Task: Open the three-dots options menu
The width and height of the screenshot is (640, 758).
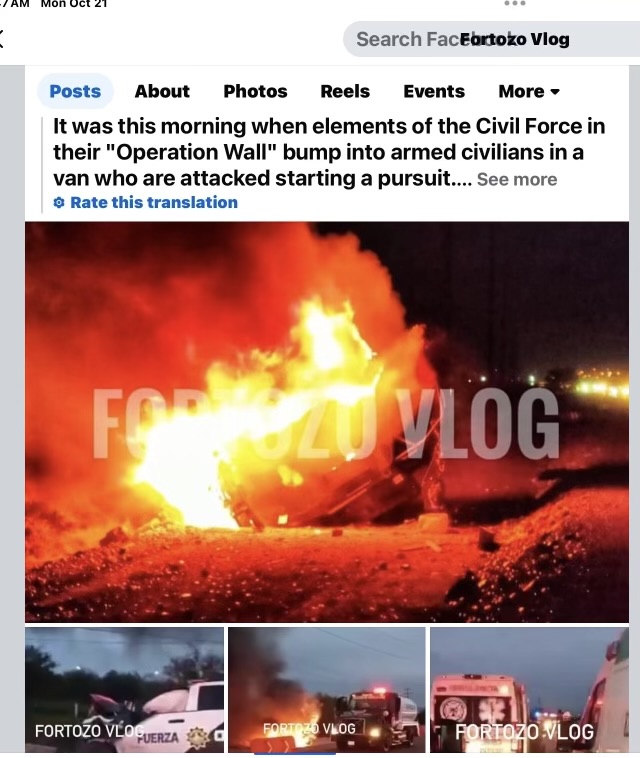Action: (x=515, y=3)
